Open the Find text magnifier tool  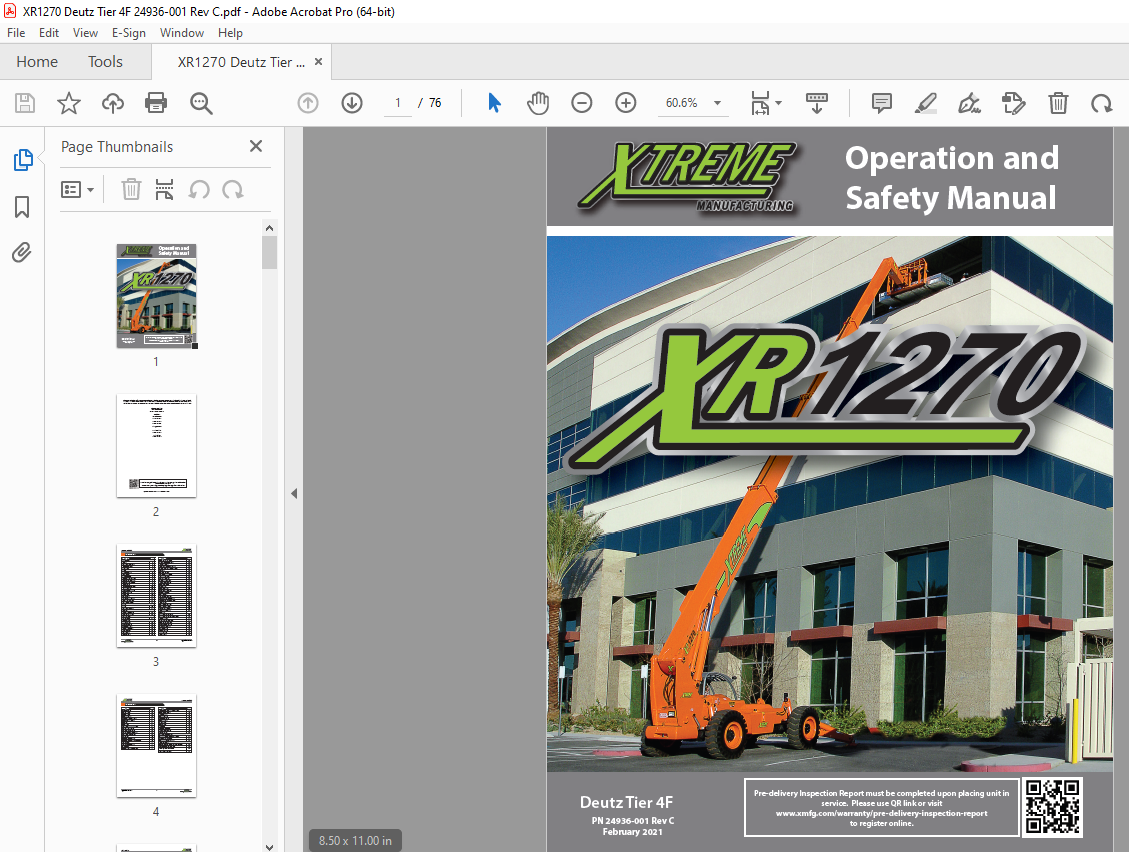tap(201, 103)
